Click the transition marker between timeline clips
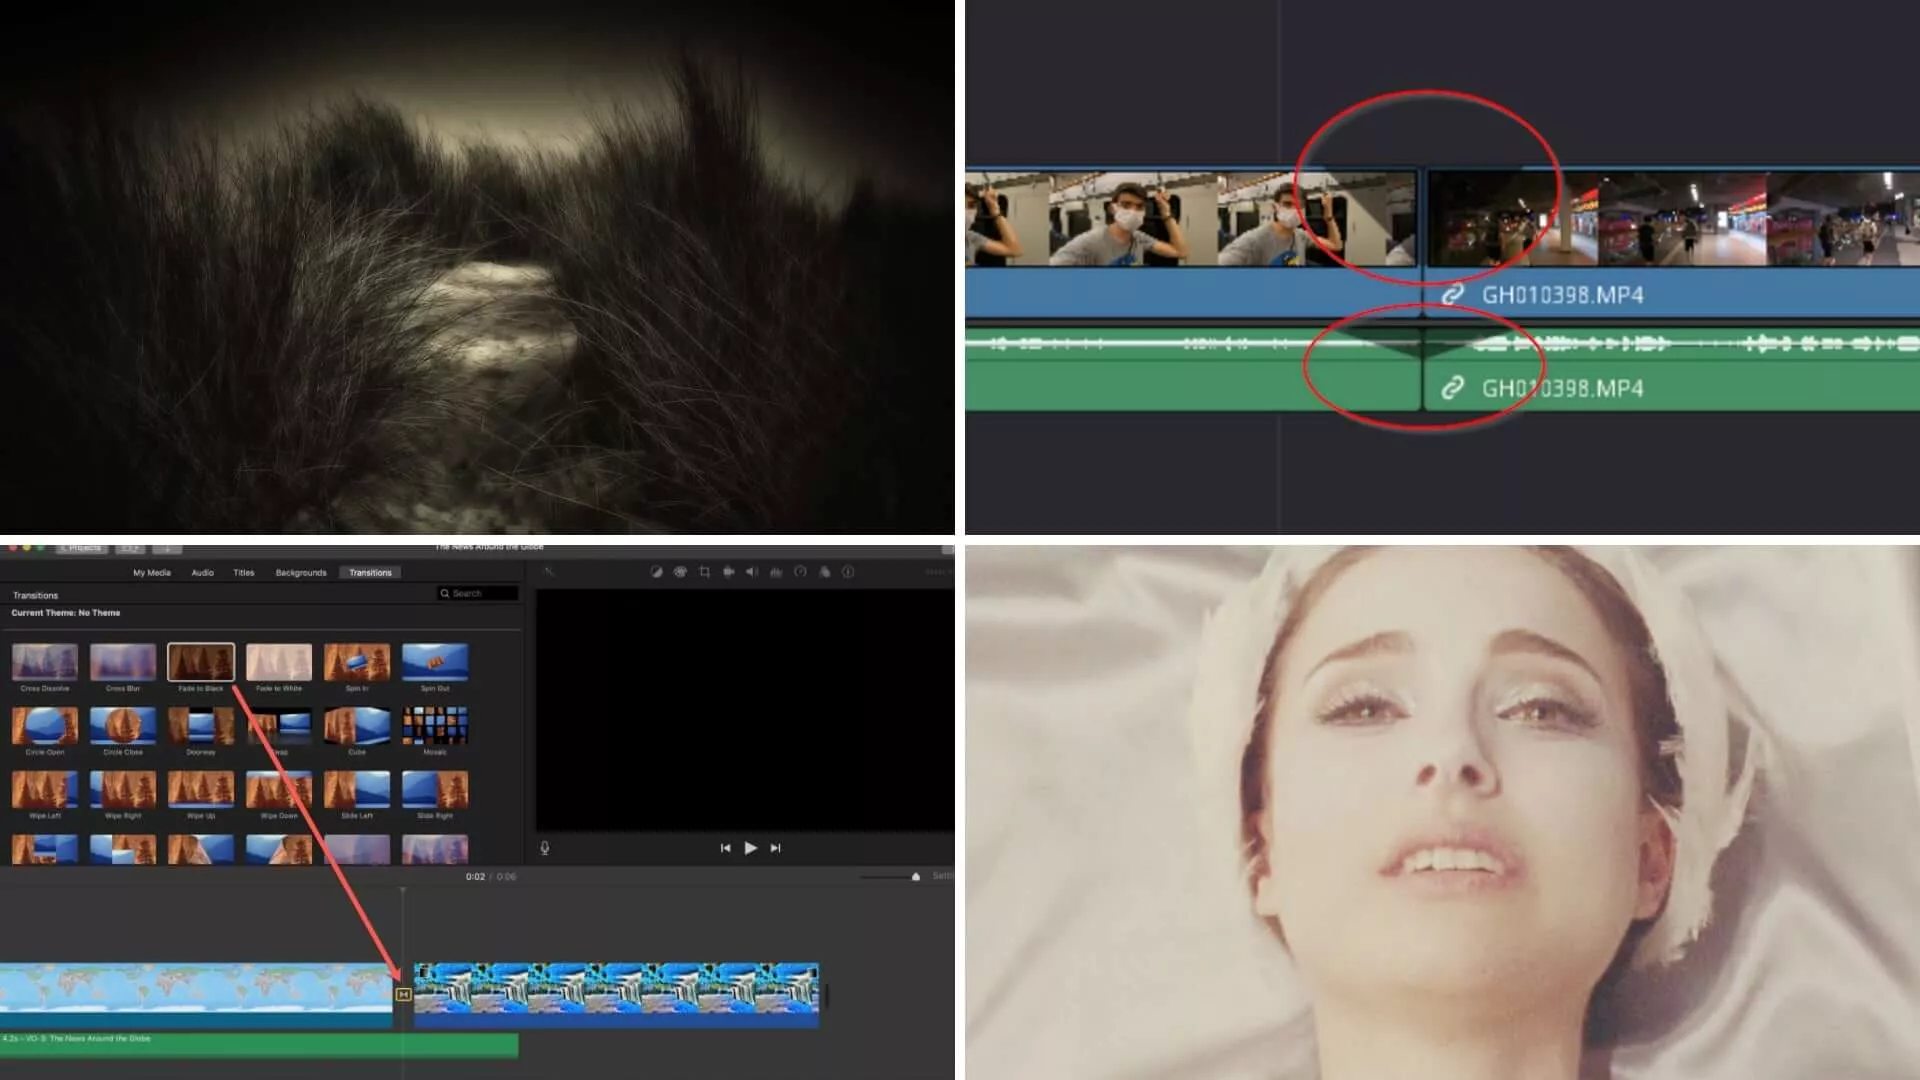1920x1080 pixels. pos(403,994)
